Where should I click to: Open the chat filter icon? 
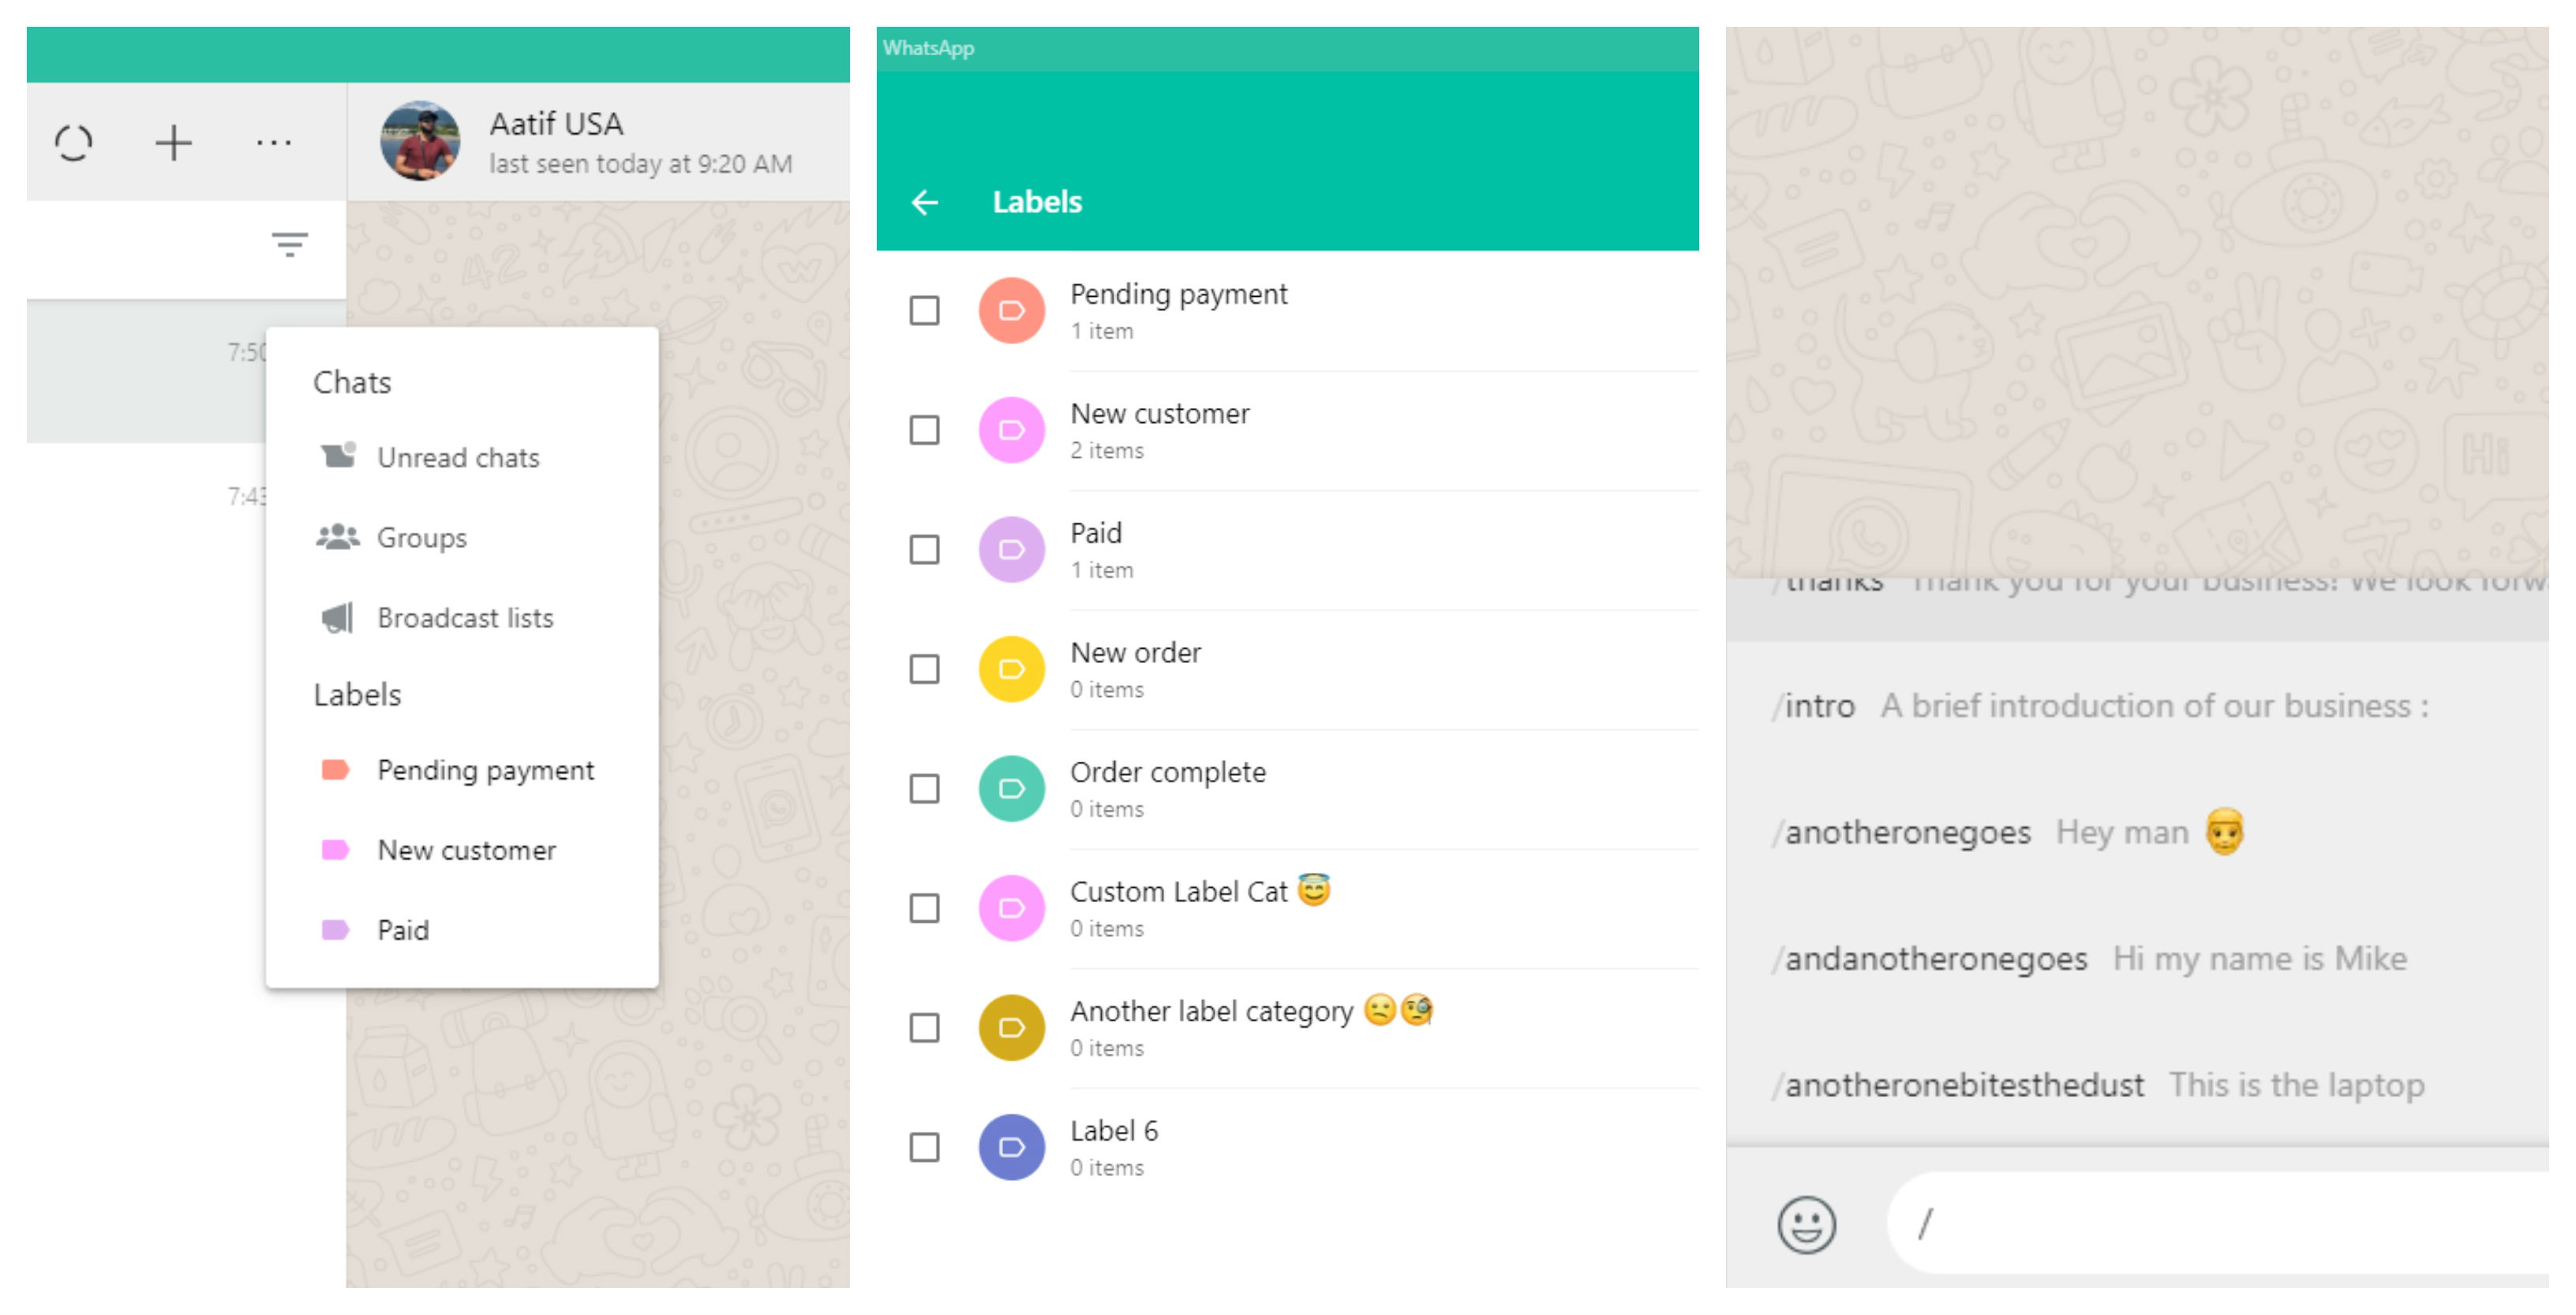click(290, 244)
